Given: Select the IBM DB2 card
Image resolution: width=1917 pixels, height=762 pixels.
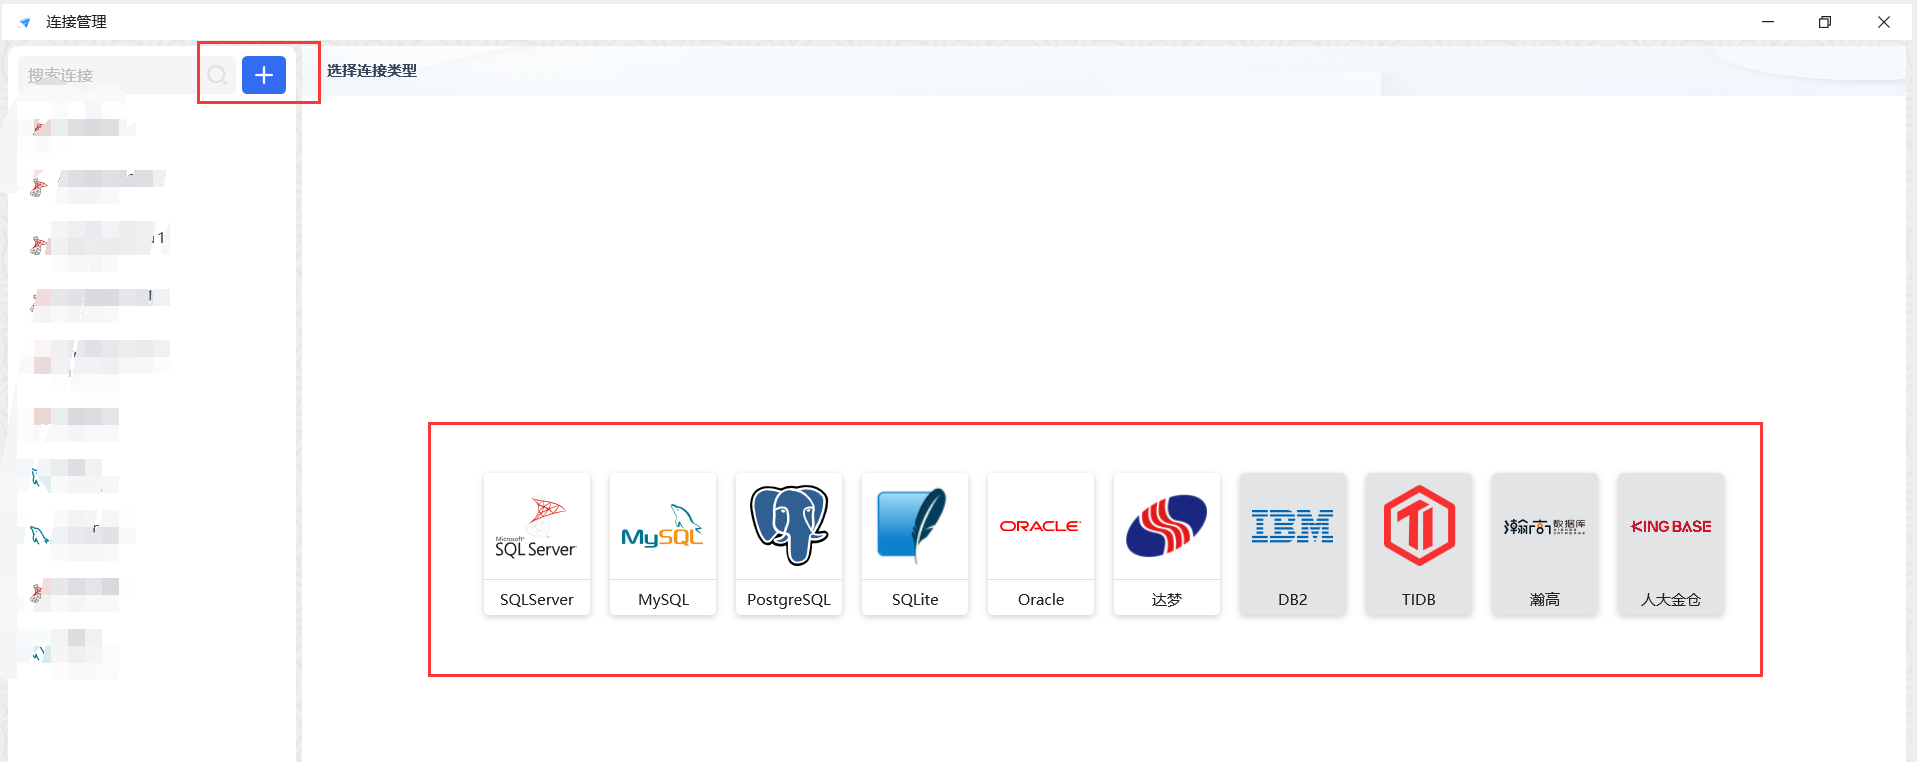Looking at the screenshot, I should tap(1293, 544).
